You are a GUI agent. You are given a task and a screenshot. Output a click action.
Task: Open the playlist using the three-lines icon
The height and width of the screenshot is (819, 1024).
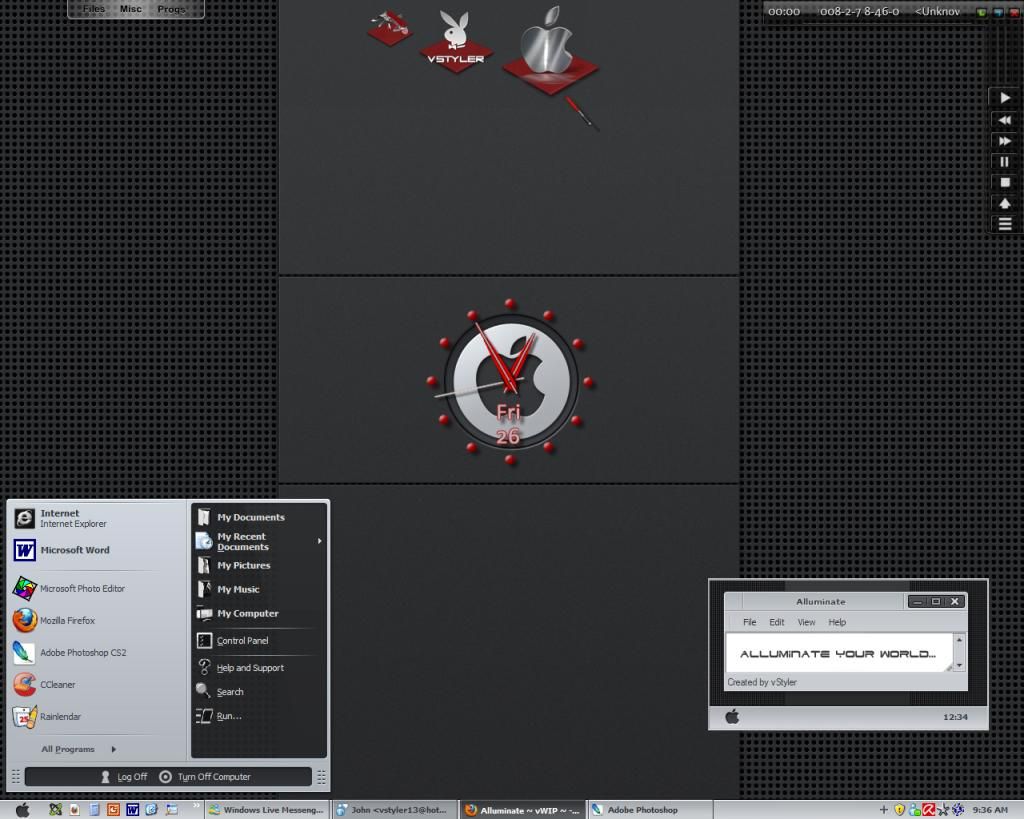[x=1005, y=224]
